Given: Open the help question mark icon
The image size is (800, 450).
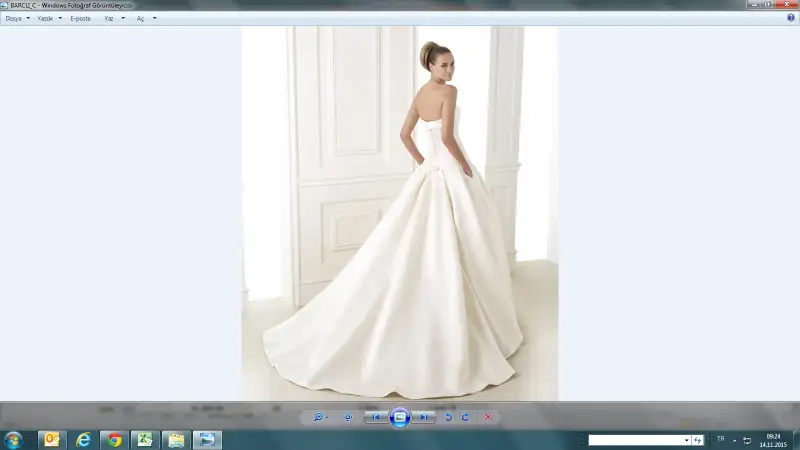Looking at the screenshot, I should tap(791, 18).
